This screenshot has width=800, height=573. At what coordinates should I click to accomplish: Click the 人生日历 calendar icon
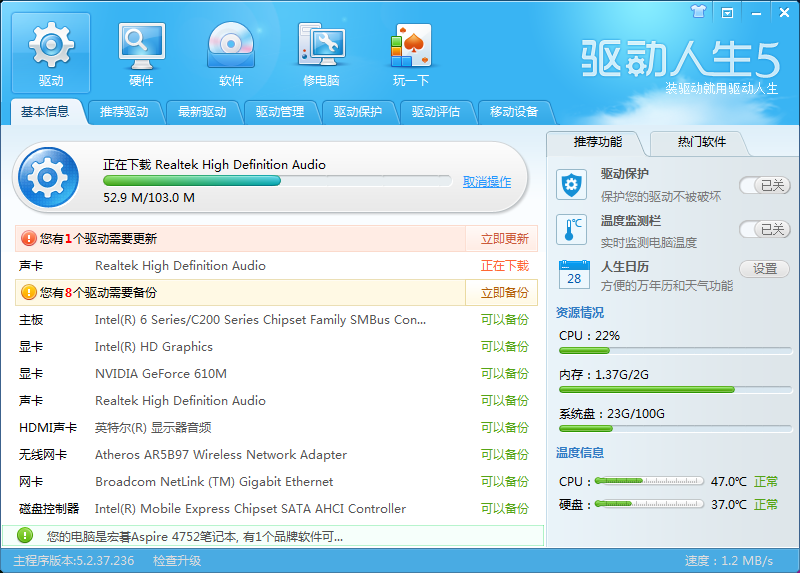click(x=573, y=273)
